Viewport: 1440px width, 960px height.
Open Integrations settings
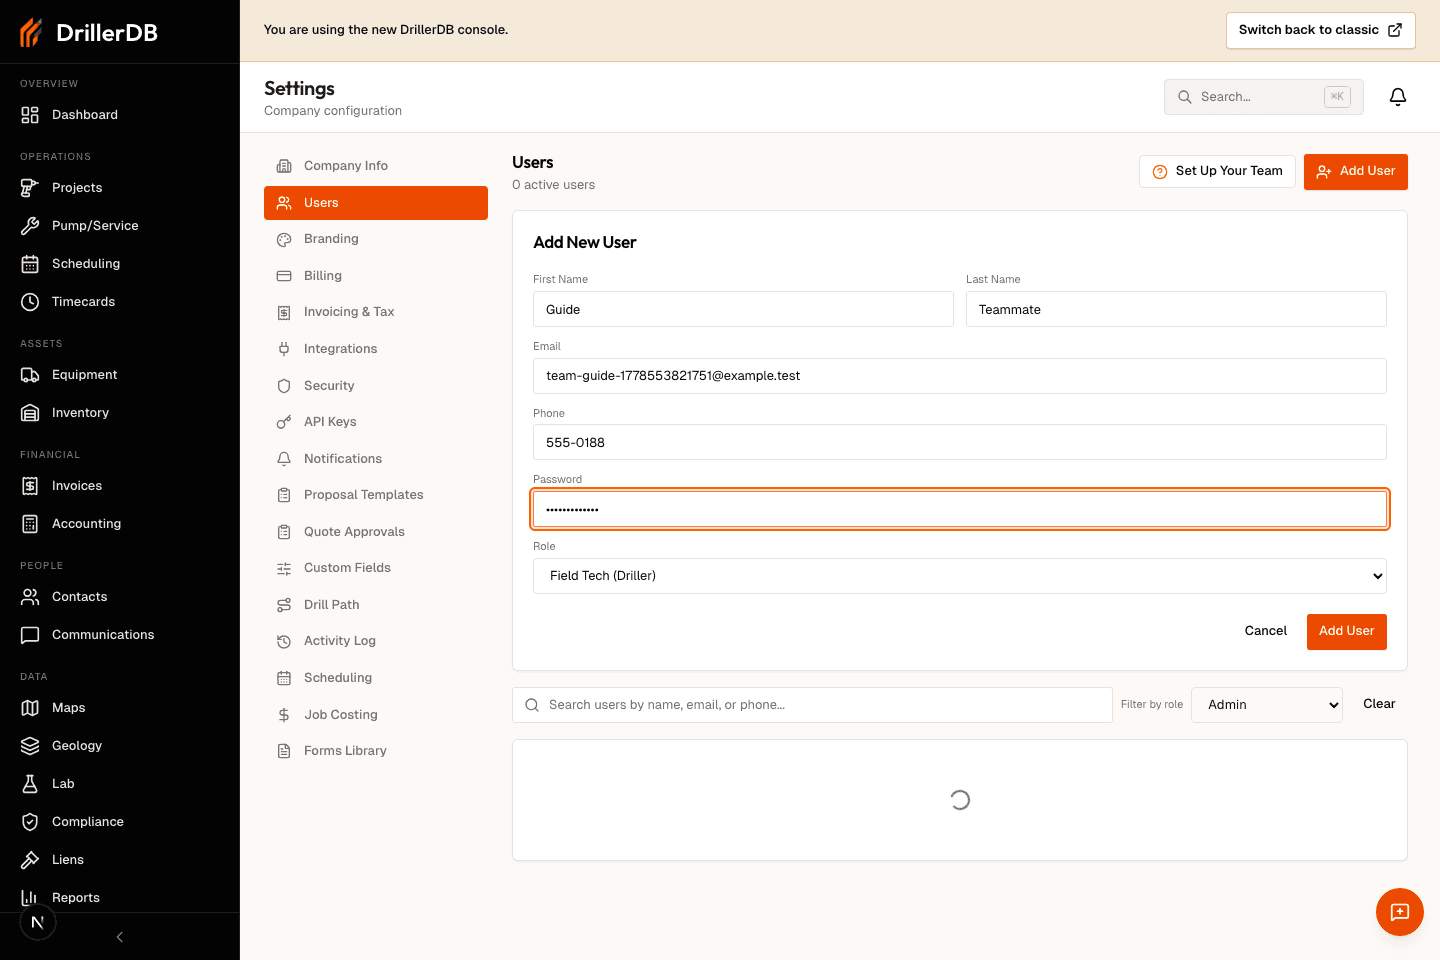click(x=376, y=349)
